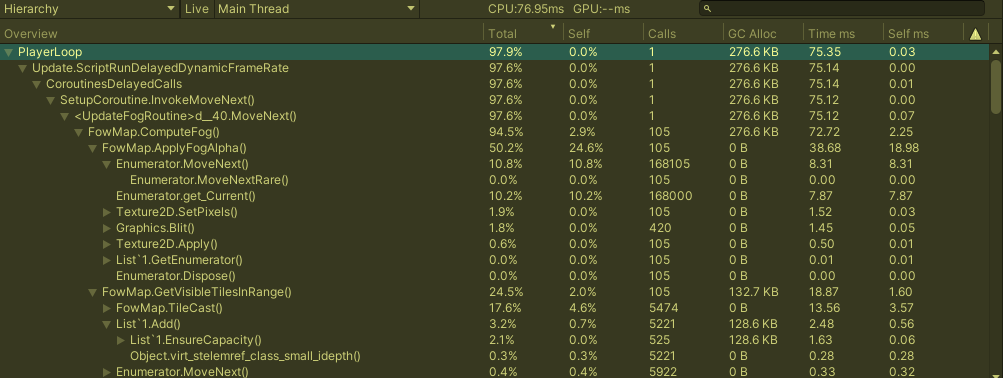Image resolution: width=1003 pixels, height=378 pixels.
Task: Sort by the Self ms column header
Action: [923, 34]
